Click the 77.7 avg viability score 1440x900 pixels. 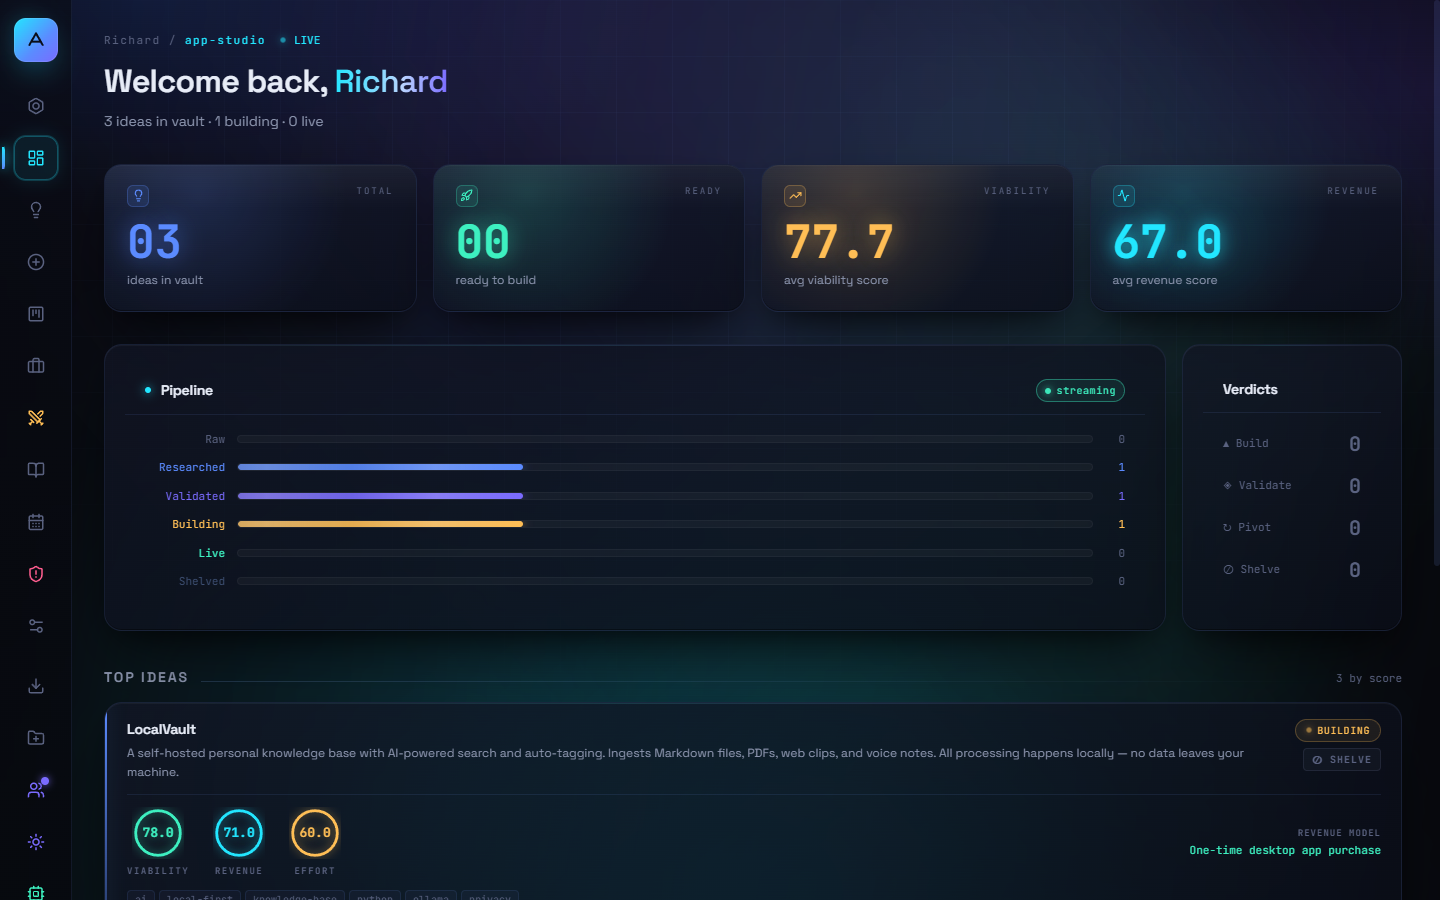(x=839, y=242)
